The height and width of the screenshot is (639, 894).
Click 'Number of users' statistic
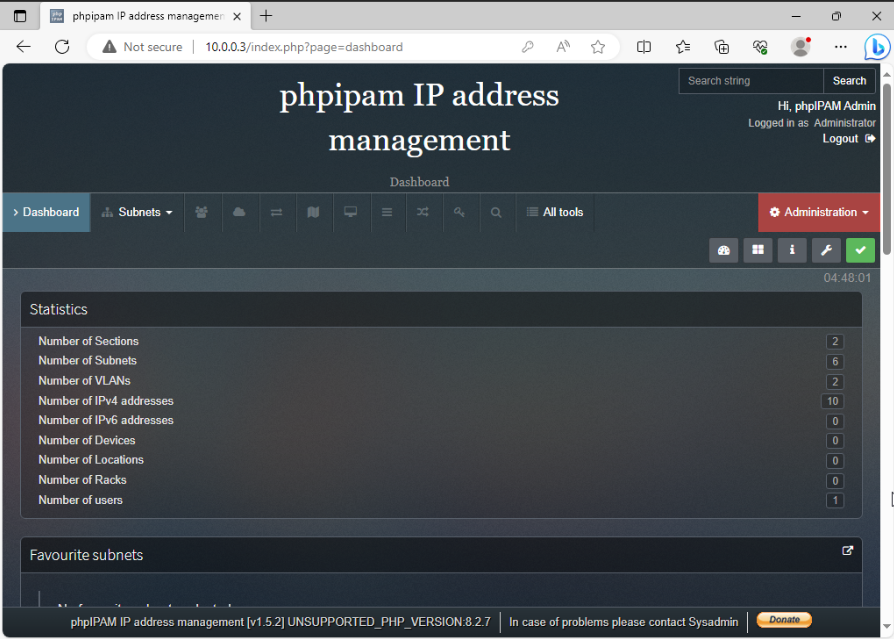(80, 500)
